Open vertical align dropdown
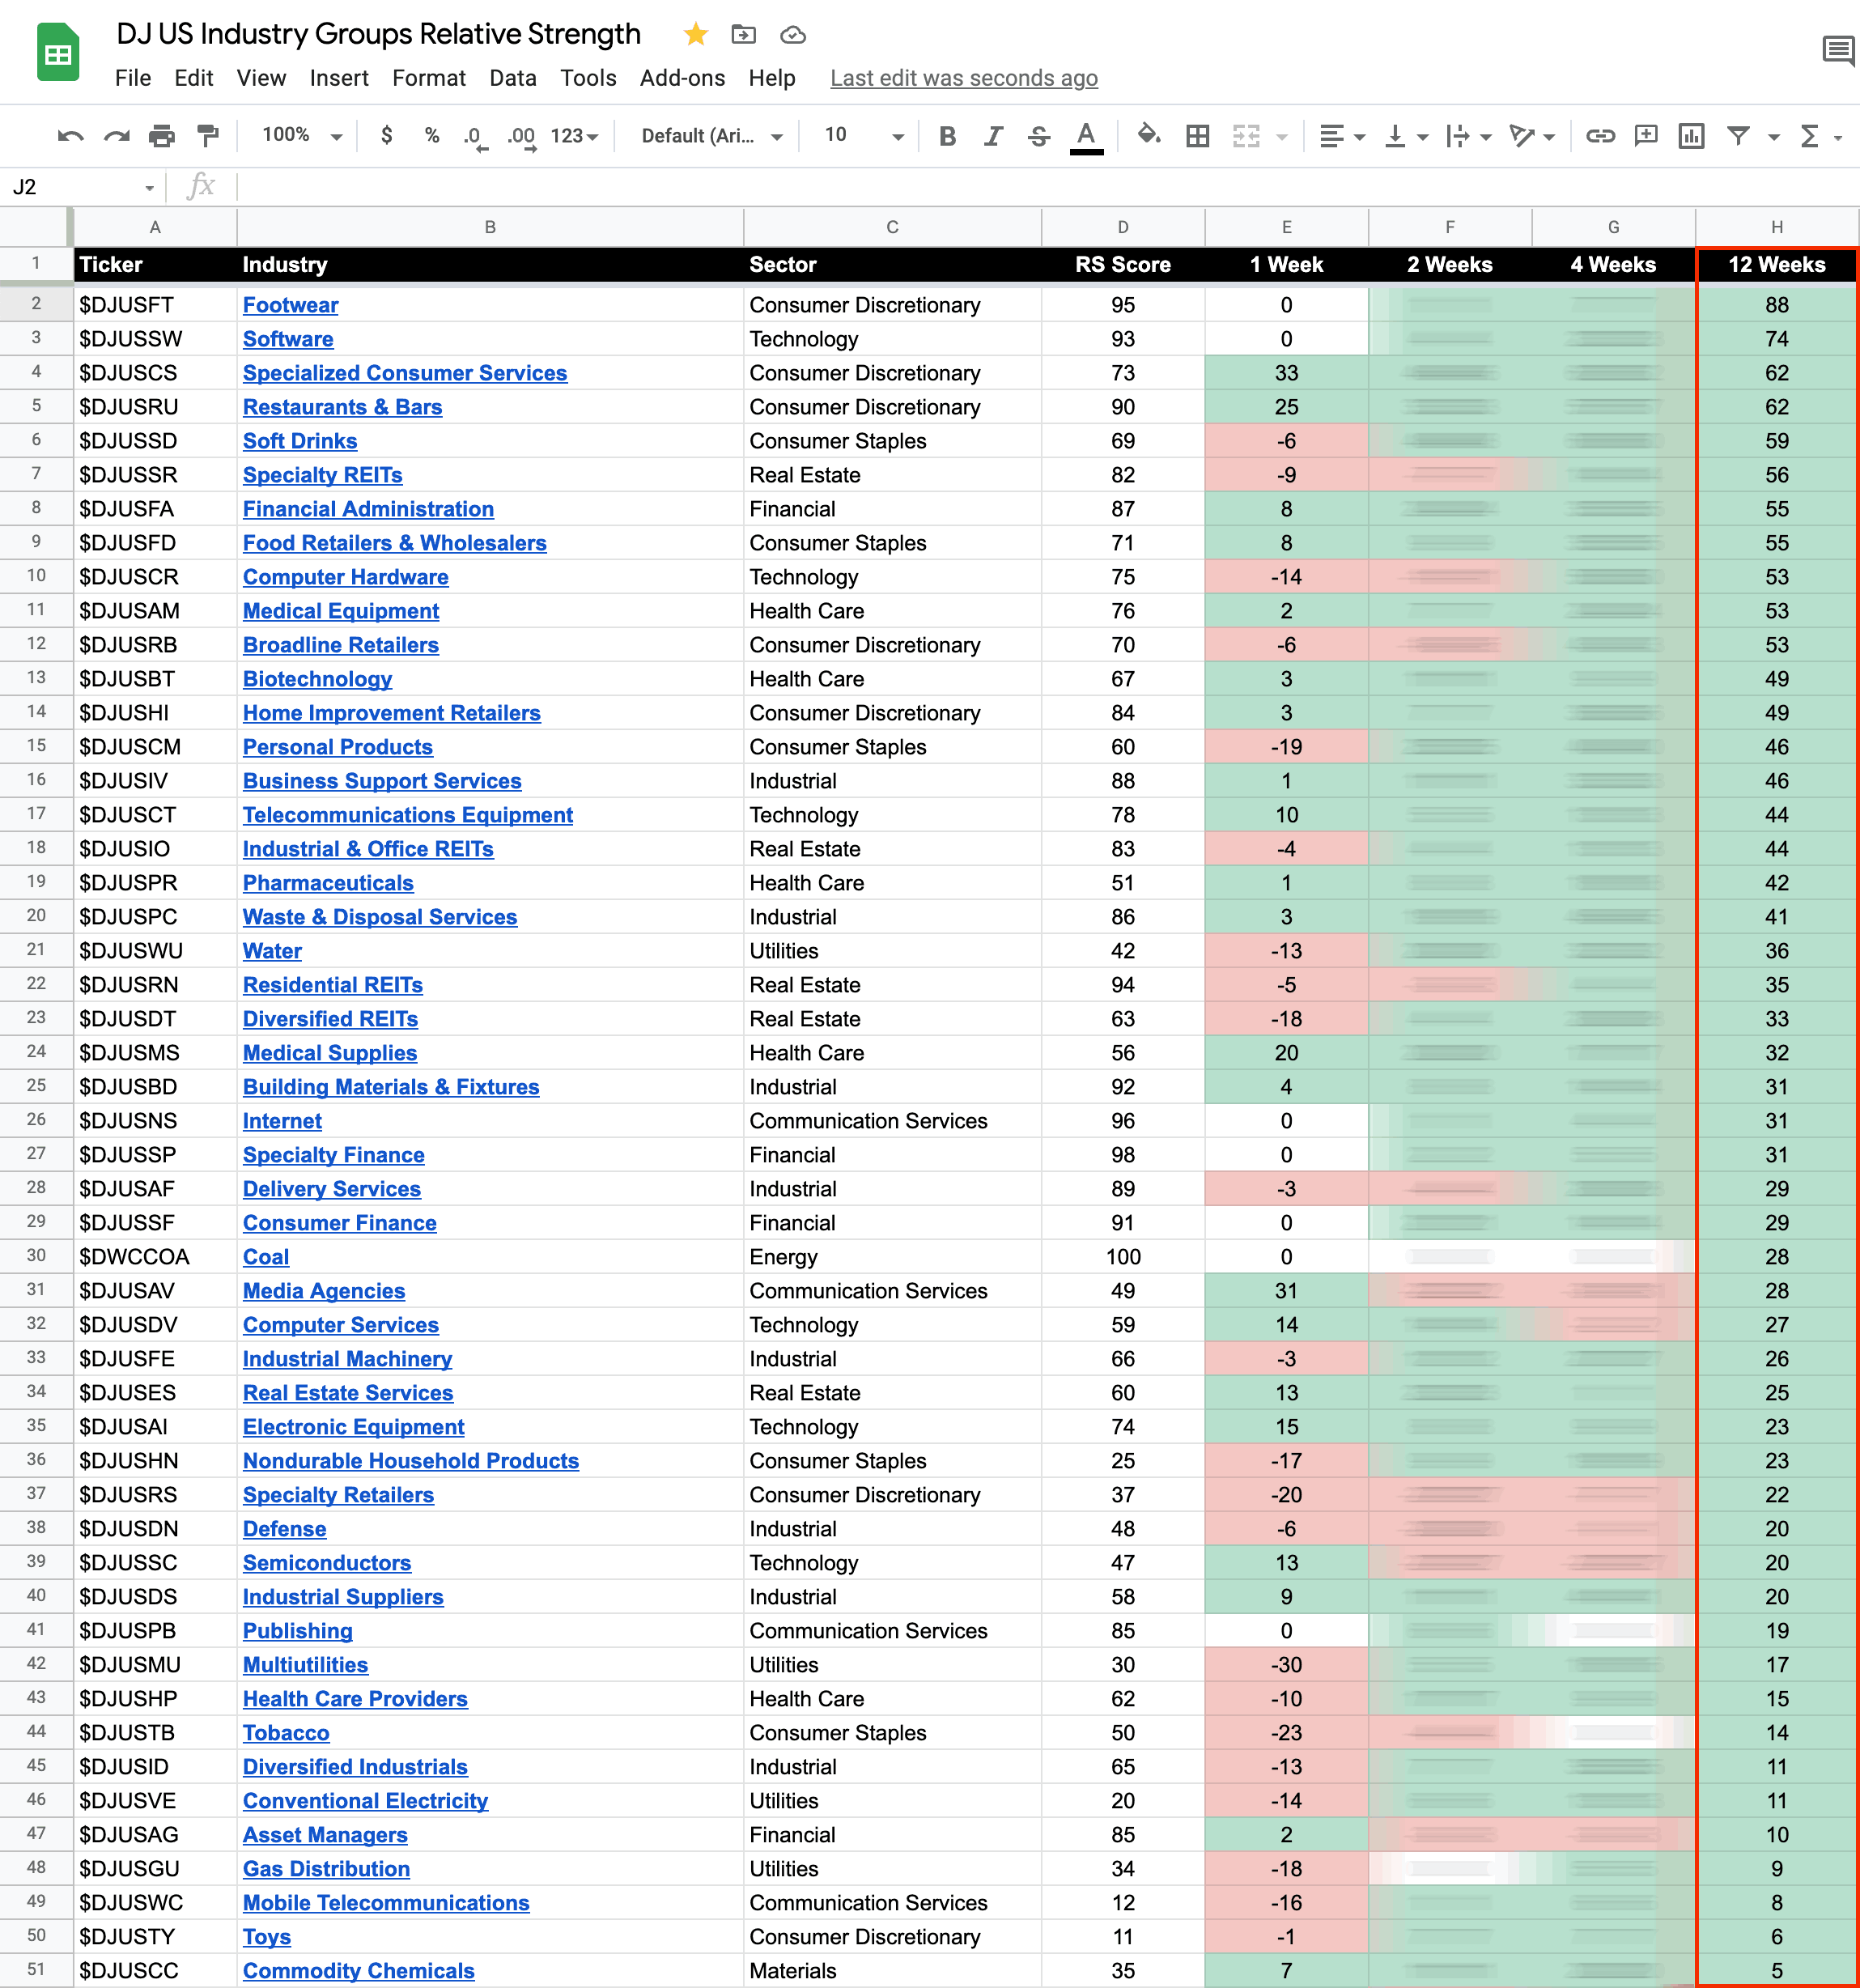Viewport: 1860px width, 1988px height. (x=1405, y=135)
